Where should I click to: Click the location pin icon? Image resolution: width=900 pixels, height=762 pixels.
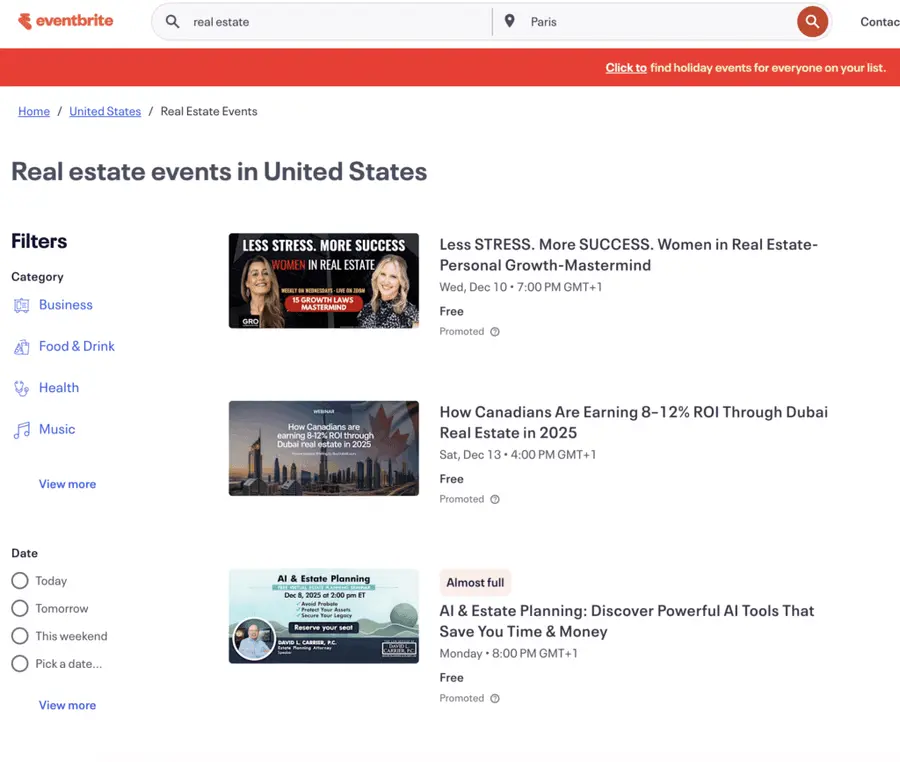(x=510, y=21)
